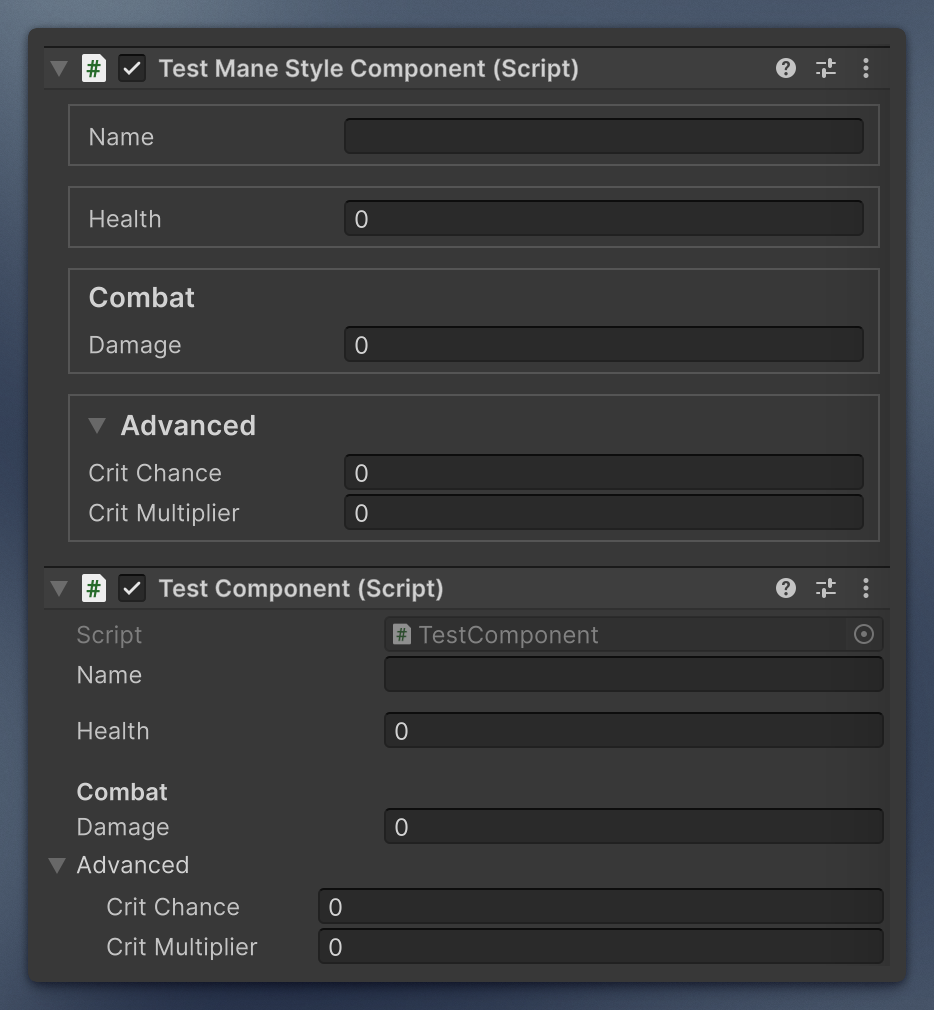Click the Health field in Test Mane Style Component
The image size is (934, 1010).
tap(604, 218)
